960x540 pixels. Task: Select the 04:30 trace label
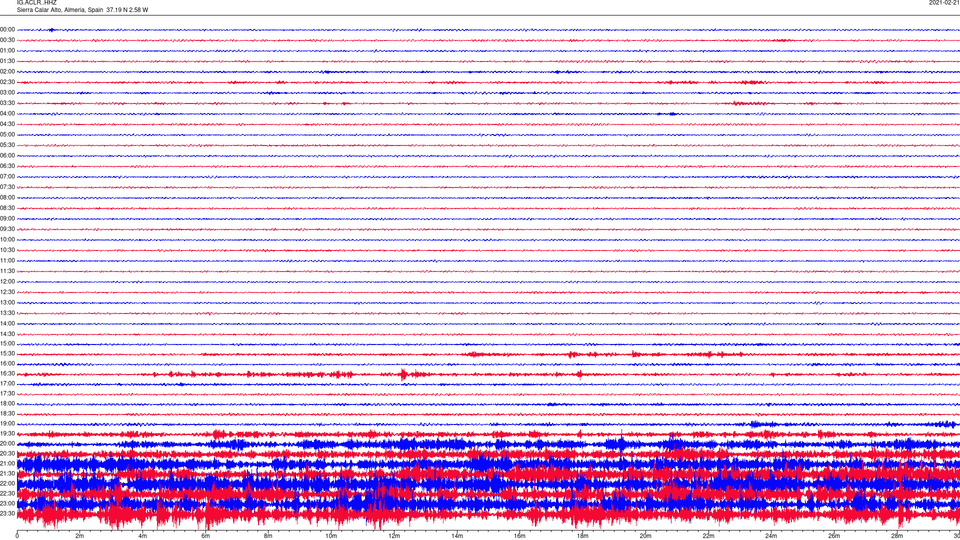[x=7, y=124]
